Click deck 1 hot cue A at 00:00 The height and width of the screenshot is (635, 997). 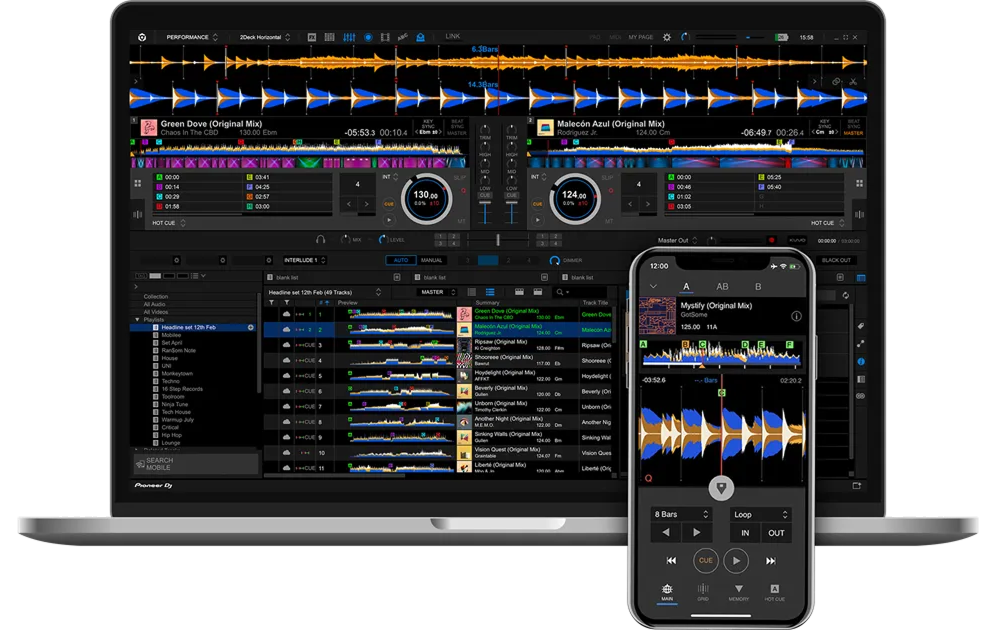pyautogui.click(x=198, y=177)
